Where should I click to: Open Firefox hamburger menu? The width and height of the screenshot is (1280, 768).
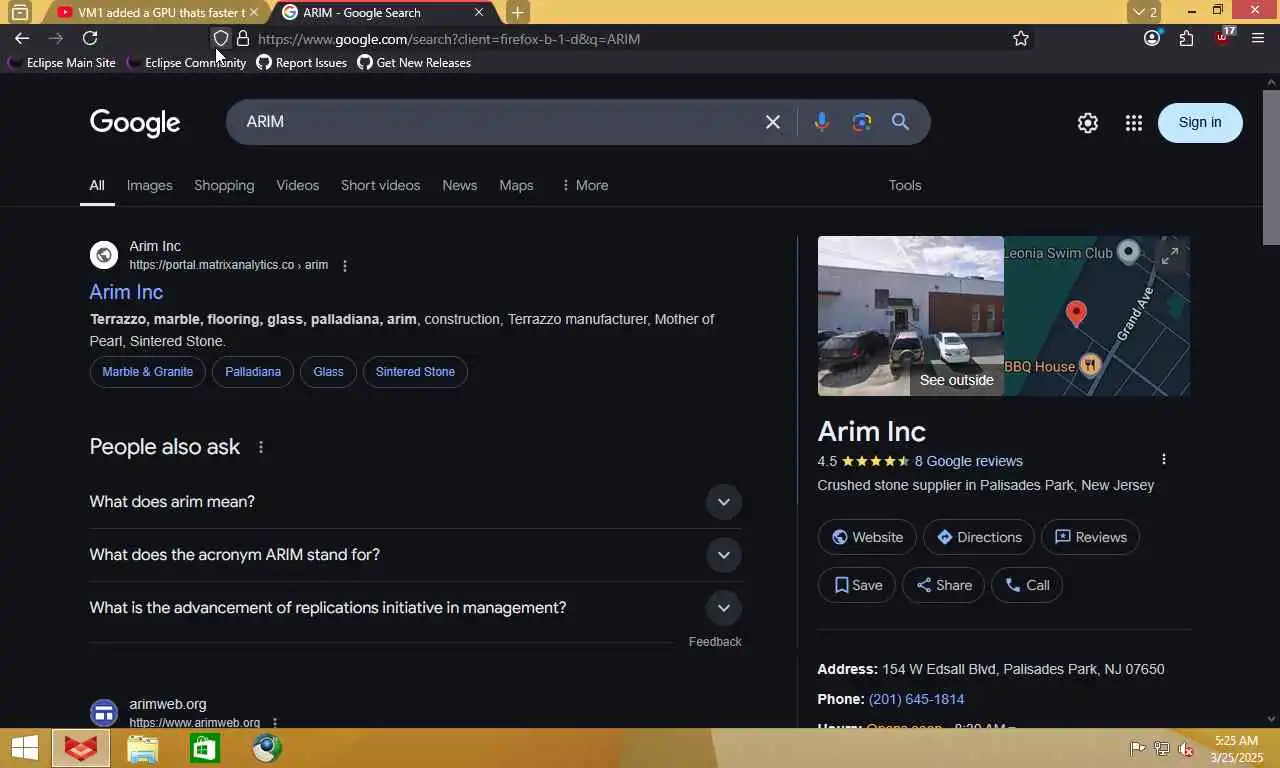[x=1258, y=38]
